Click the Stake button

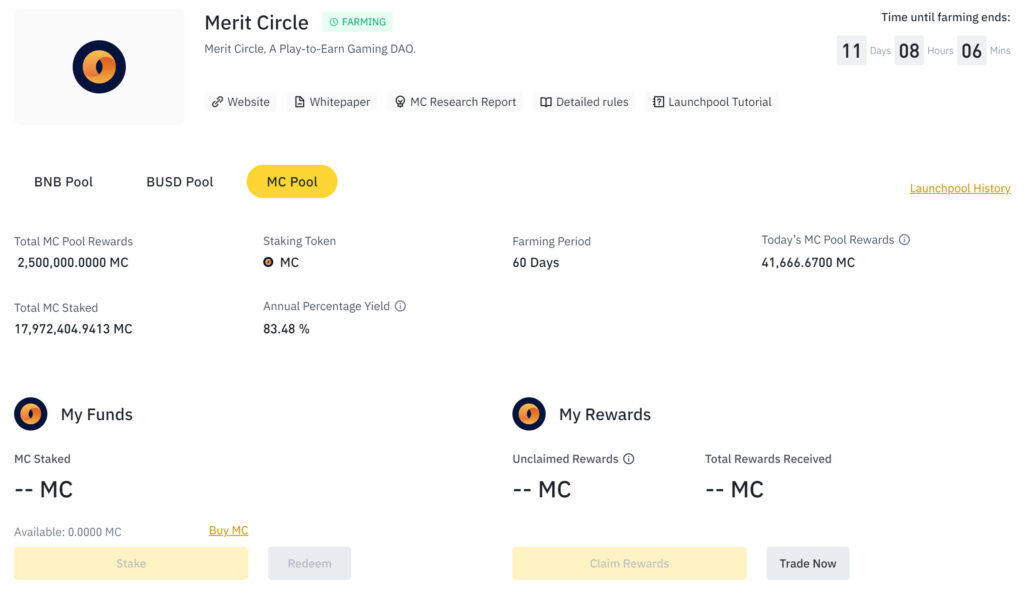131,563
